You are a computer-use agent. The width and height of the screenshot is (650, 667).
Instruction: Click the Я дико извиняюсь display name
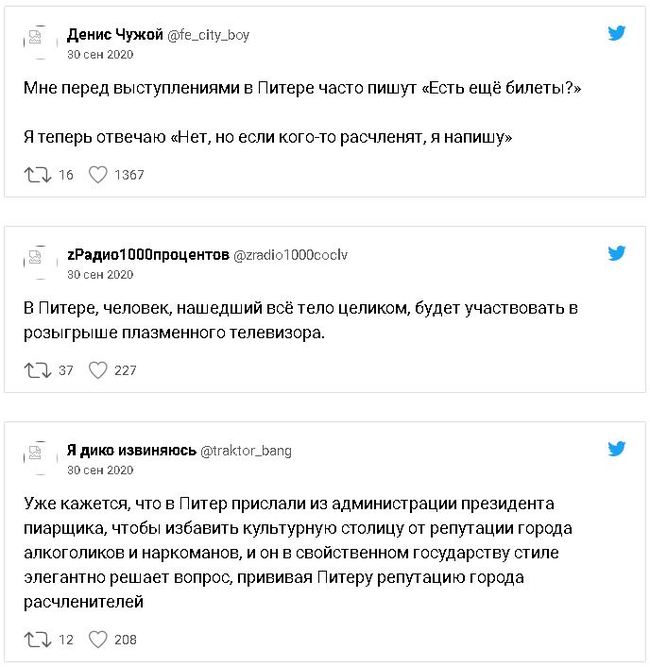click(x=131, y=451)
